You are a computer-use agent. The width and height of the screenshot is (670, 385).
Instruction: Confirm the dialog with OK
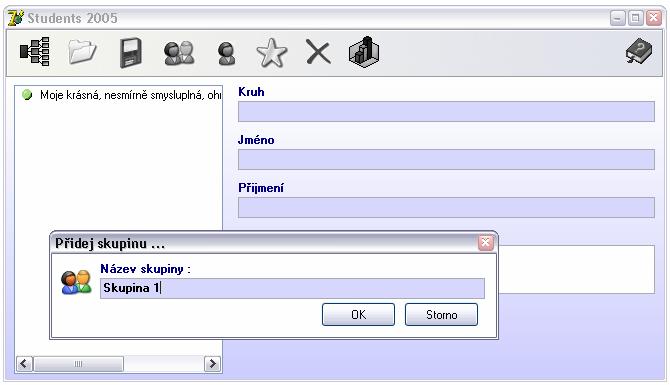tap(358, 314)
